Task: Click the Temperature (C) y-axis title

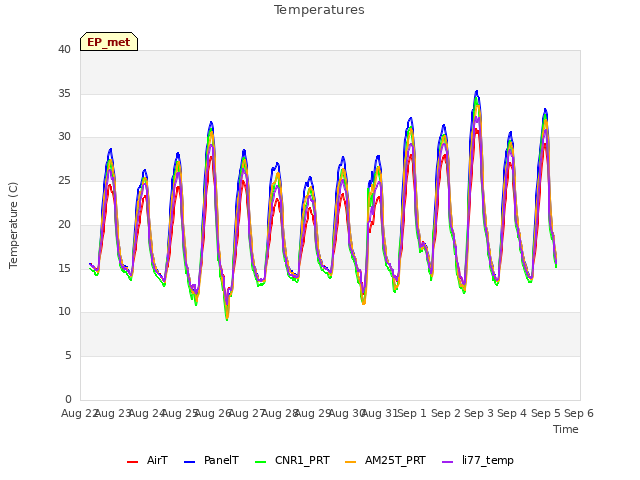Action: tap(13, 225)
